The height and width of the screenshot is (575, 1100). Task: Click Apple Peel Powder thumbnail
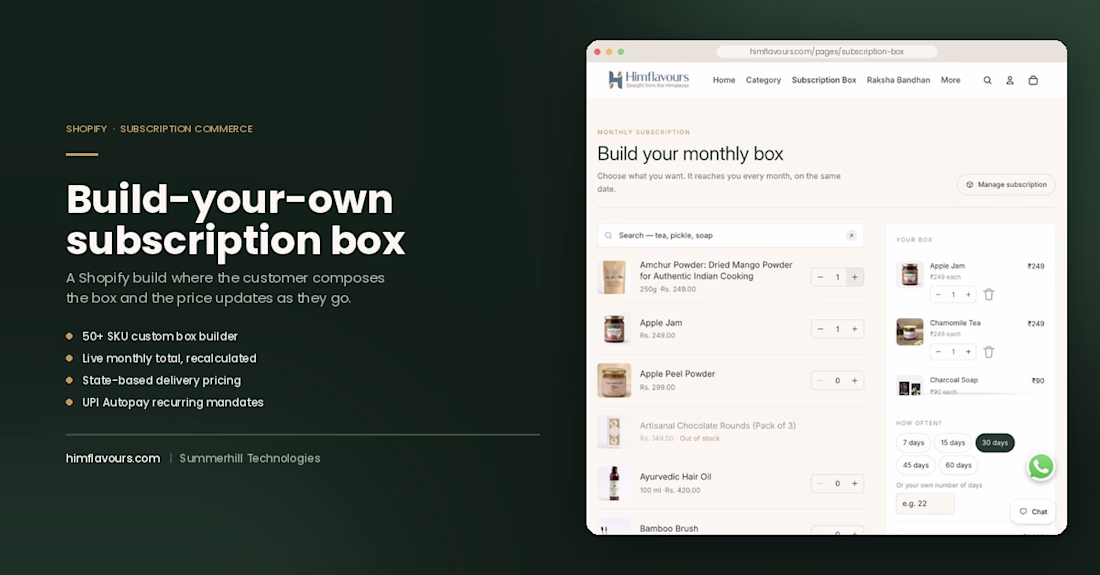[614, 381]
